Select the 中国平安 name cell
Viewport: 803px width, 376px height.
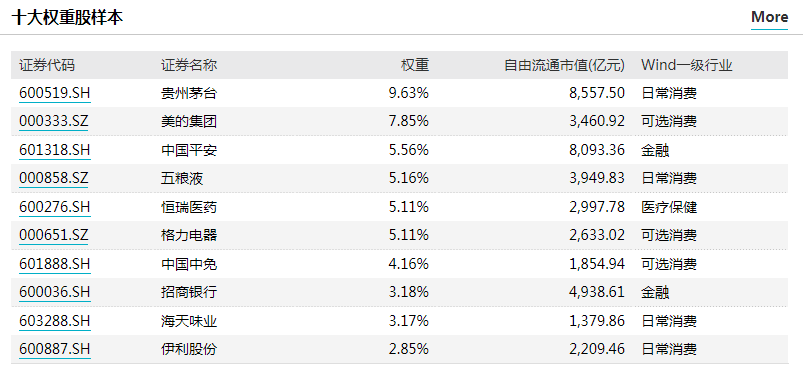pyautogui.click(x=189, y=150)
